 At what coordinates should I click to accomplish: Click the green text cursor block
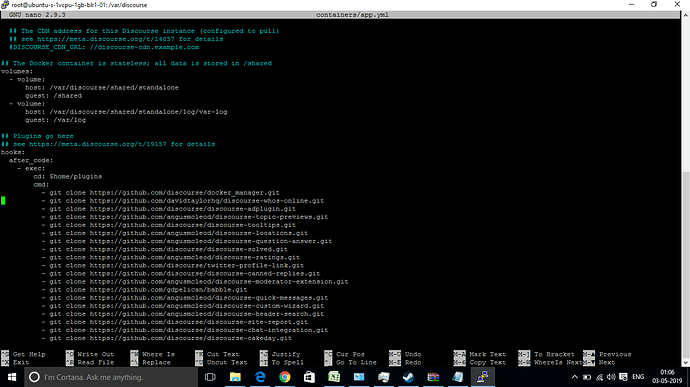[x=3, y=201]
